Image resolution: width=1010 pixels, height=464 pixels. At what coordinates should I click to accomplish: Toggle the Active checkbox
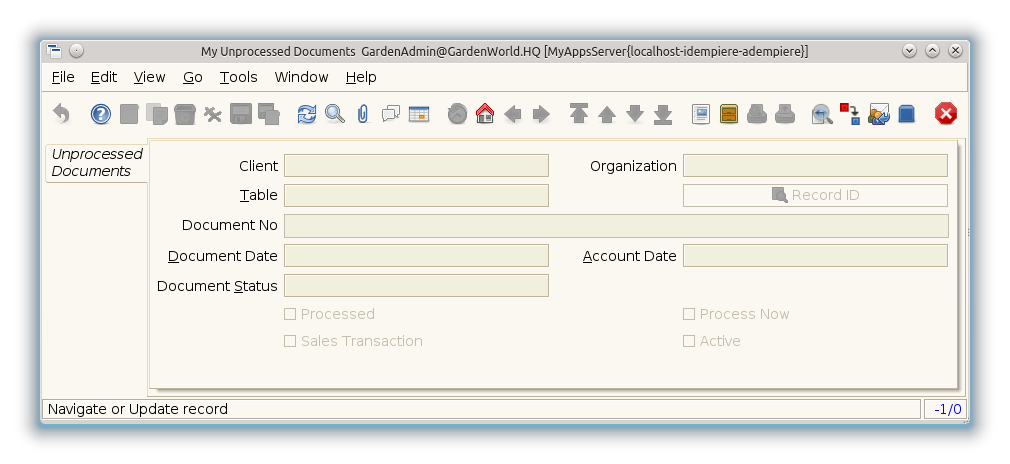689,341
